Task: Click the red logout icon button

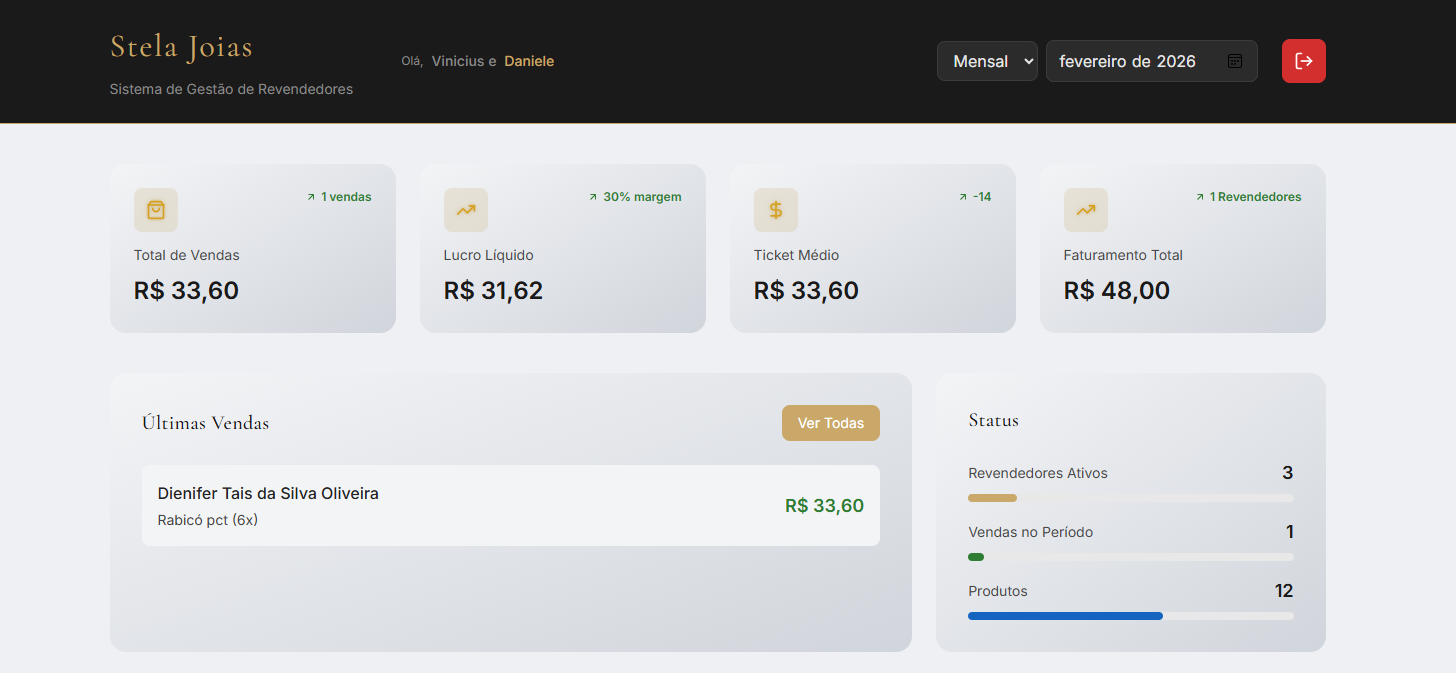Action: point(1303,61)
